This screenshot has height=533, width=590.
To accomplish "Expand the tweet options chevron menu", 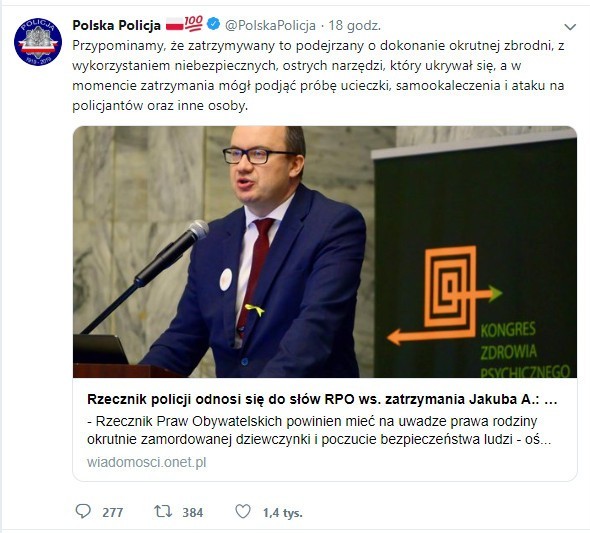I will coord(570,27).
